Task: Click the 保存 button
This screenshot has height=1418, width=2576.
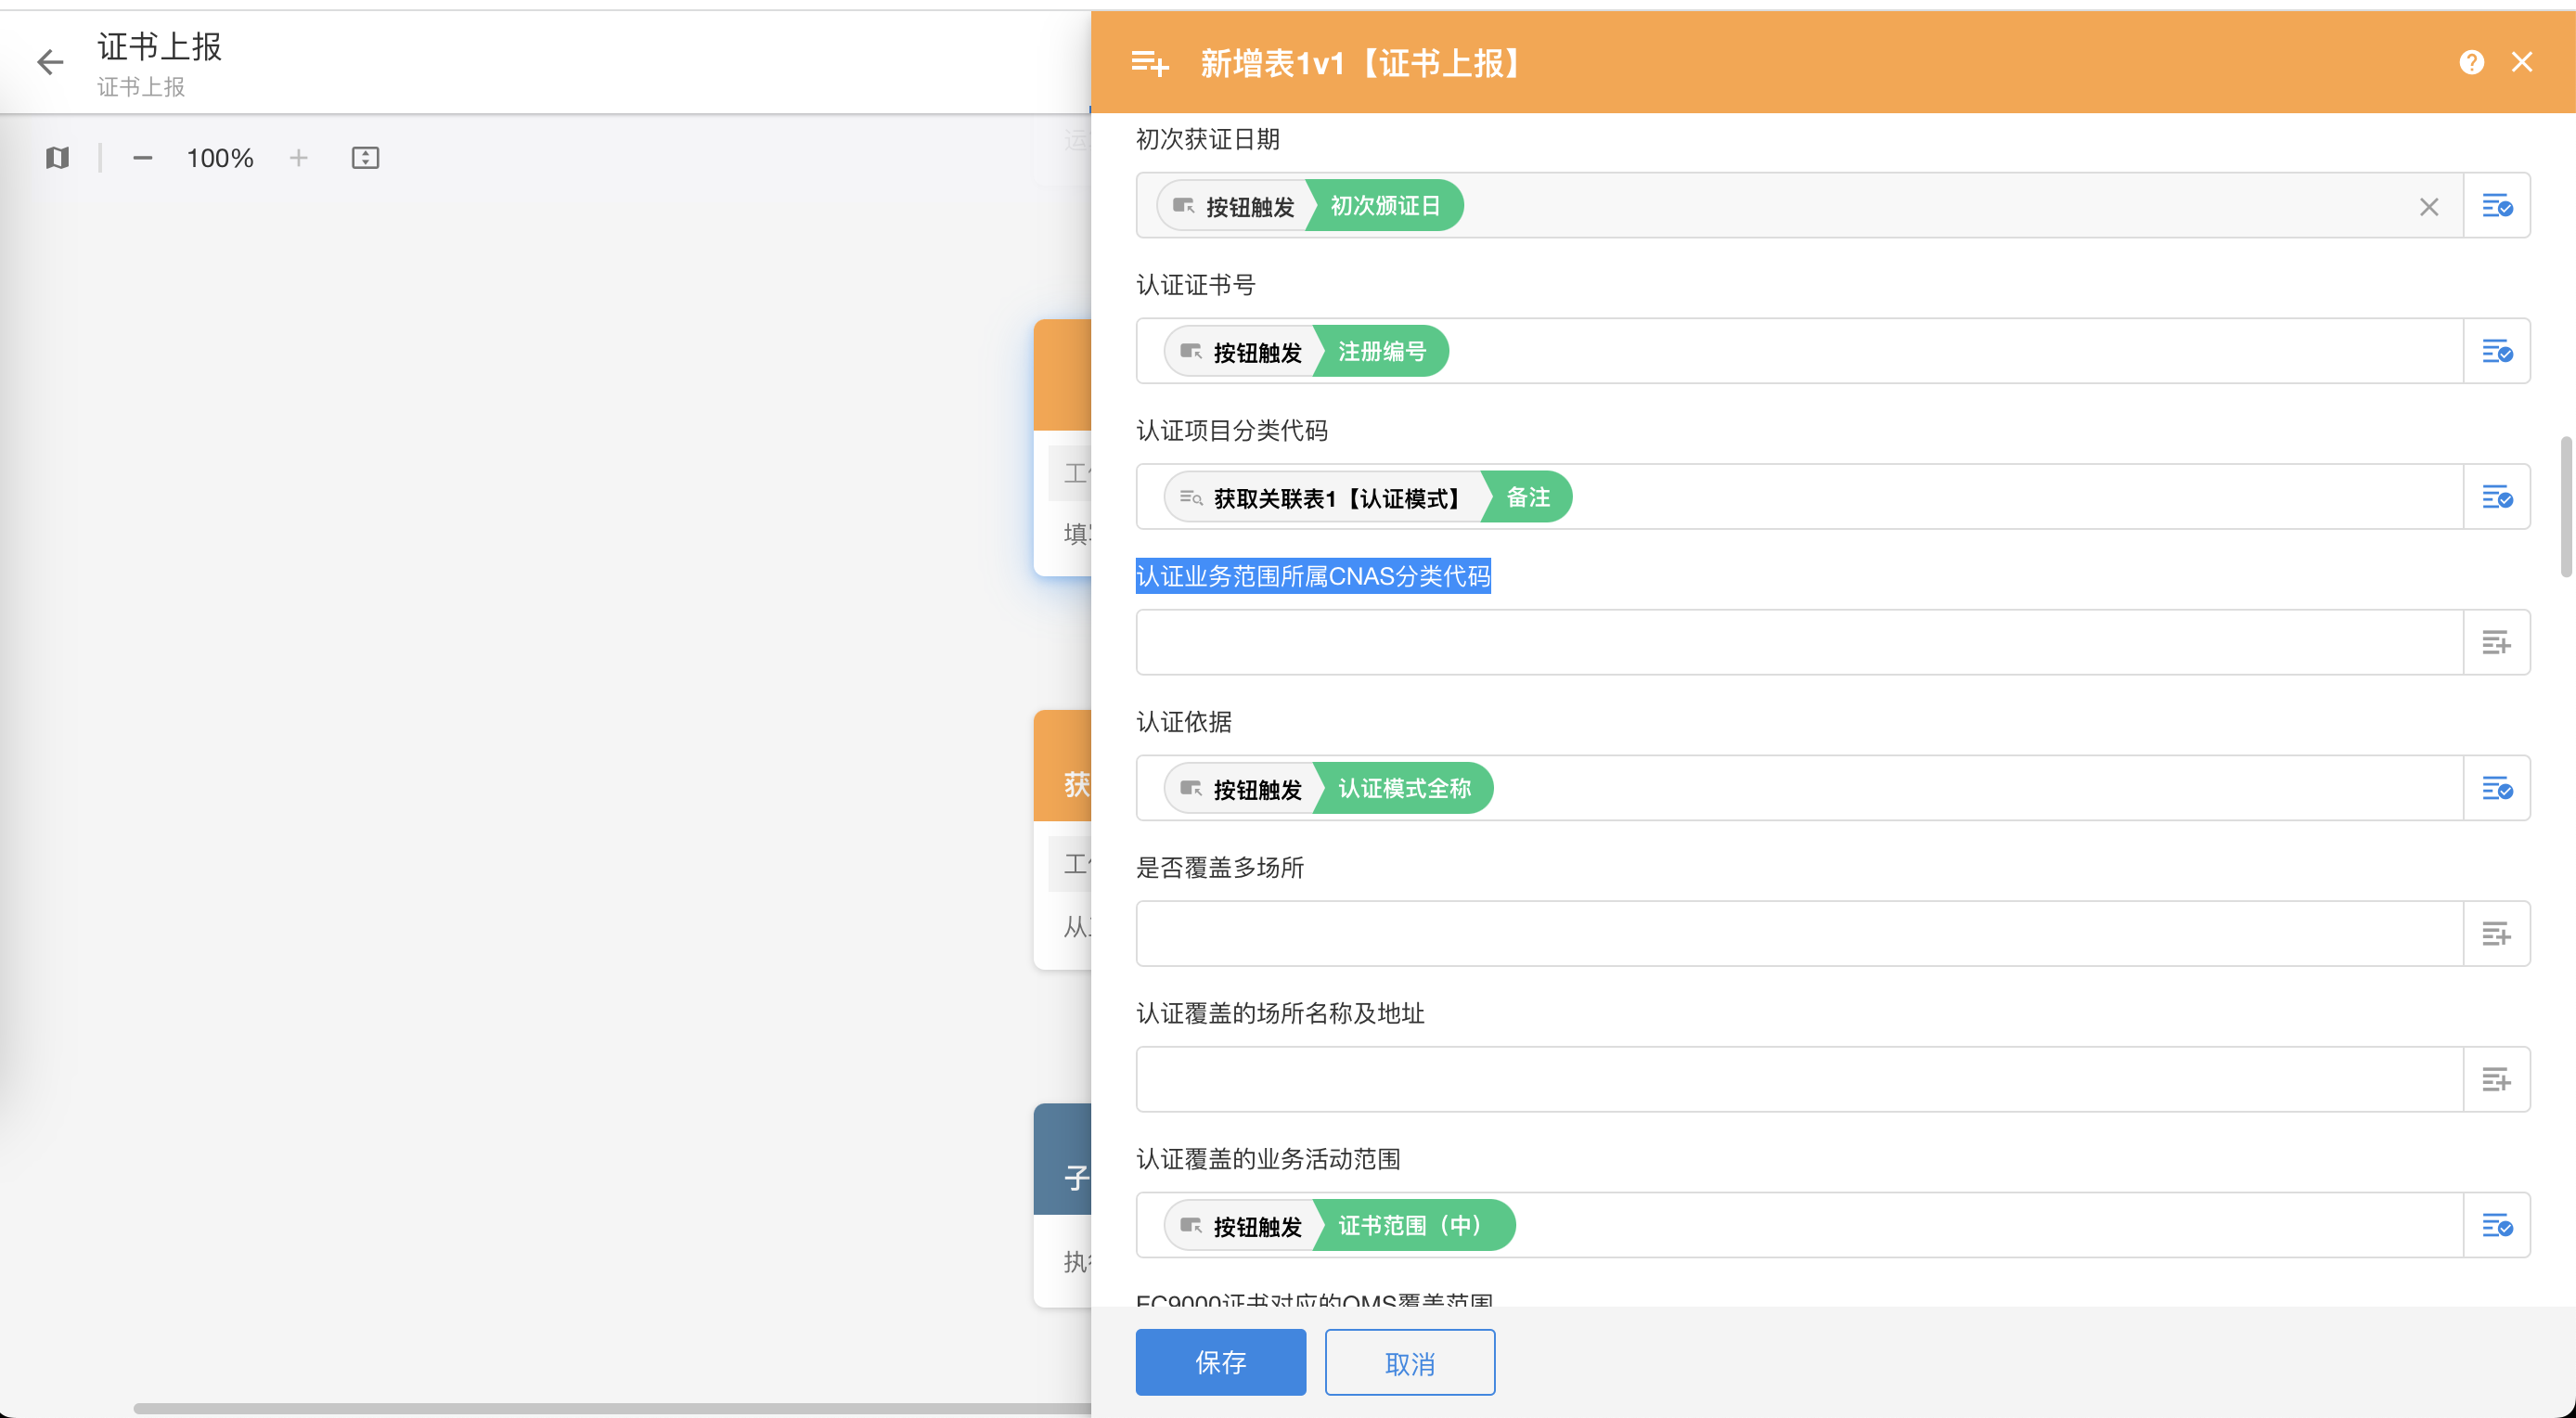Action: coord(1220,1362)
